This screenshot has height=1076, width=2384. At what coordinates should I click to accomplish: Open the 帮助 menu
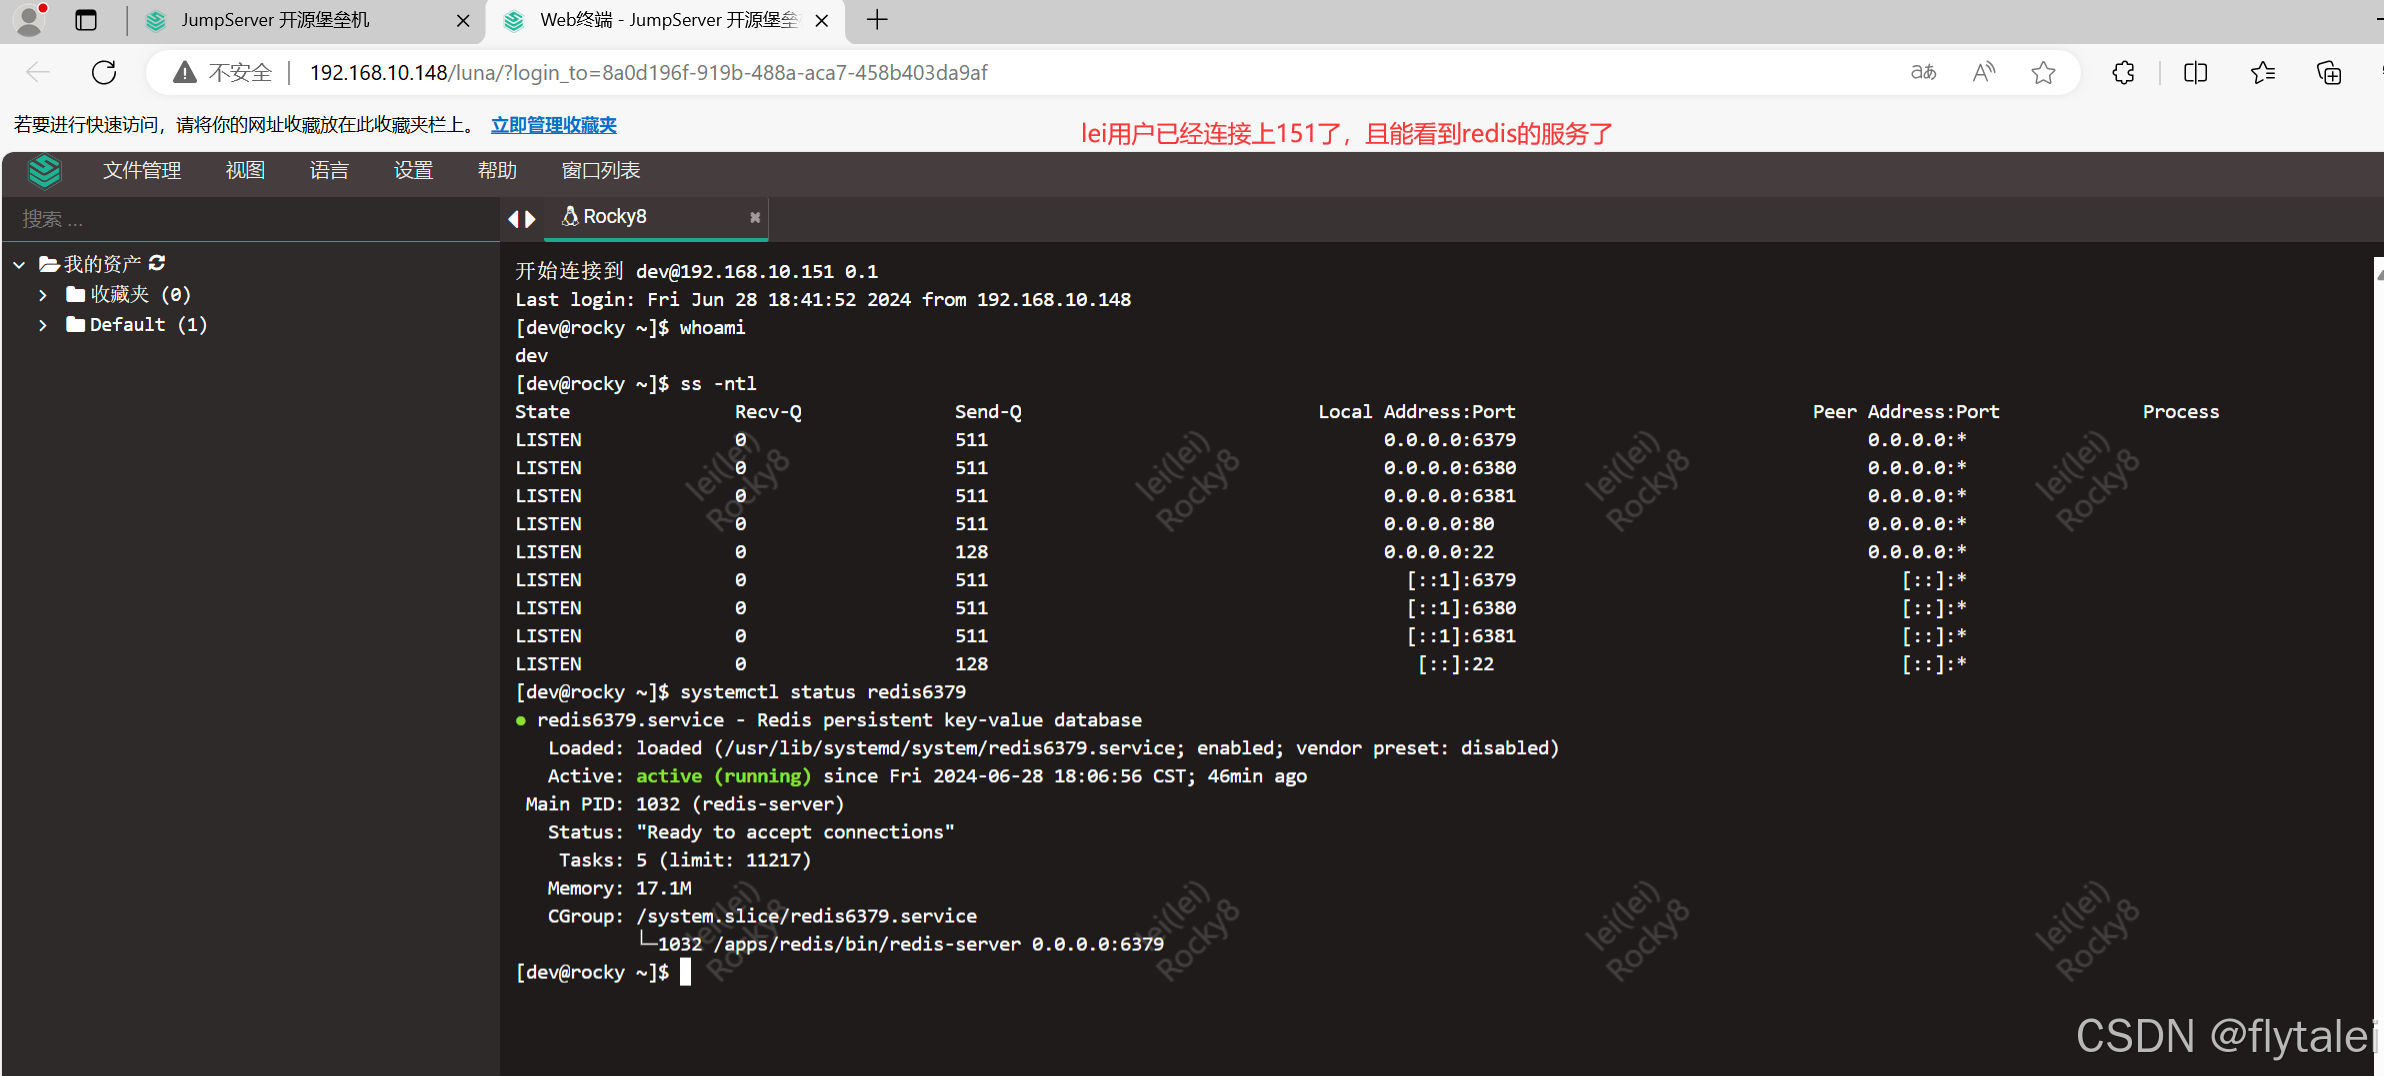tap(497, 171)
